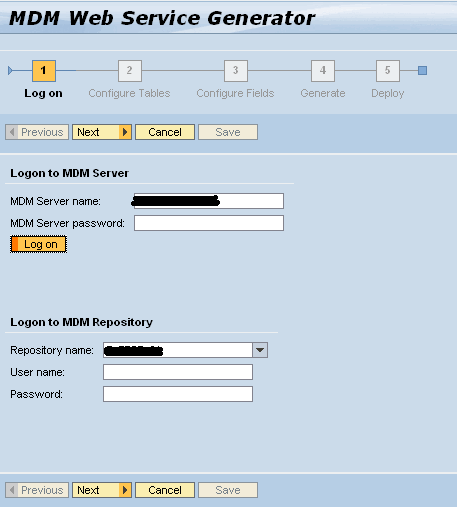Click the roadmap end square marker
The width and height of the screenshot is (458, 507).
422,70
